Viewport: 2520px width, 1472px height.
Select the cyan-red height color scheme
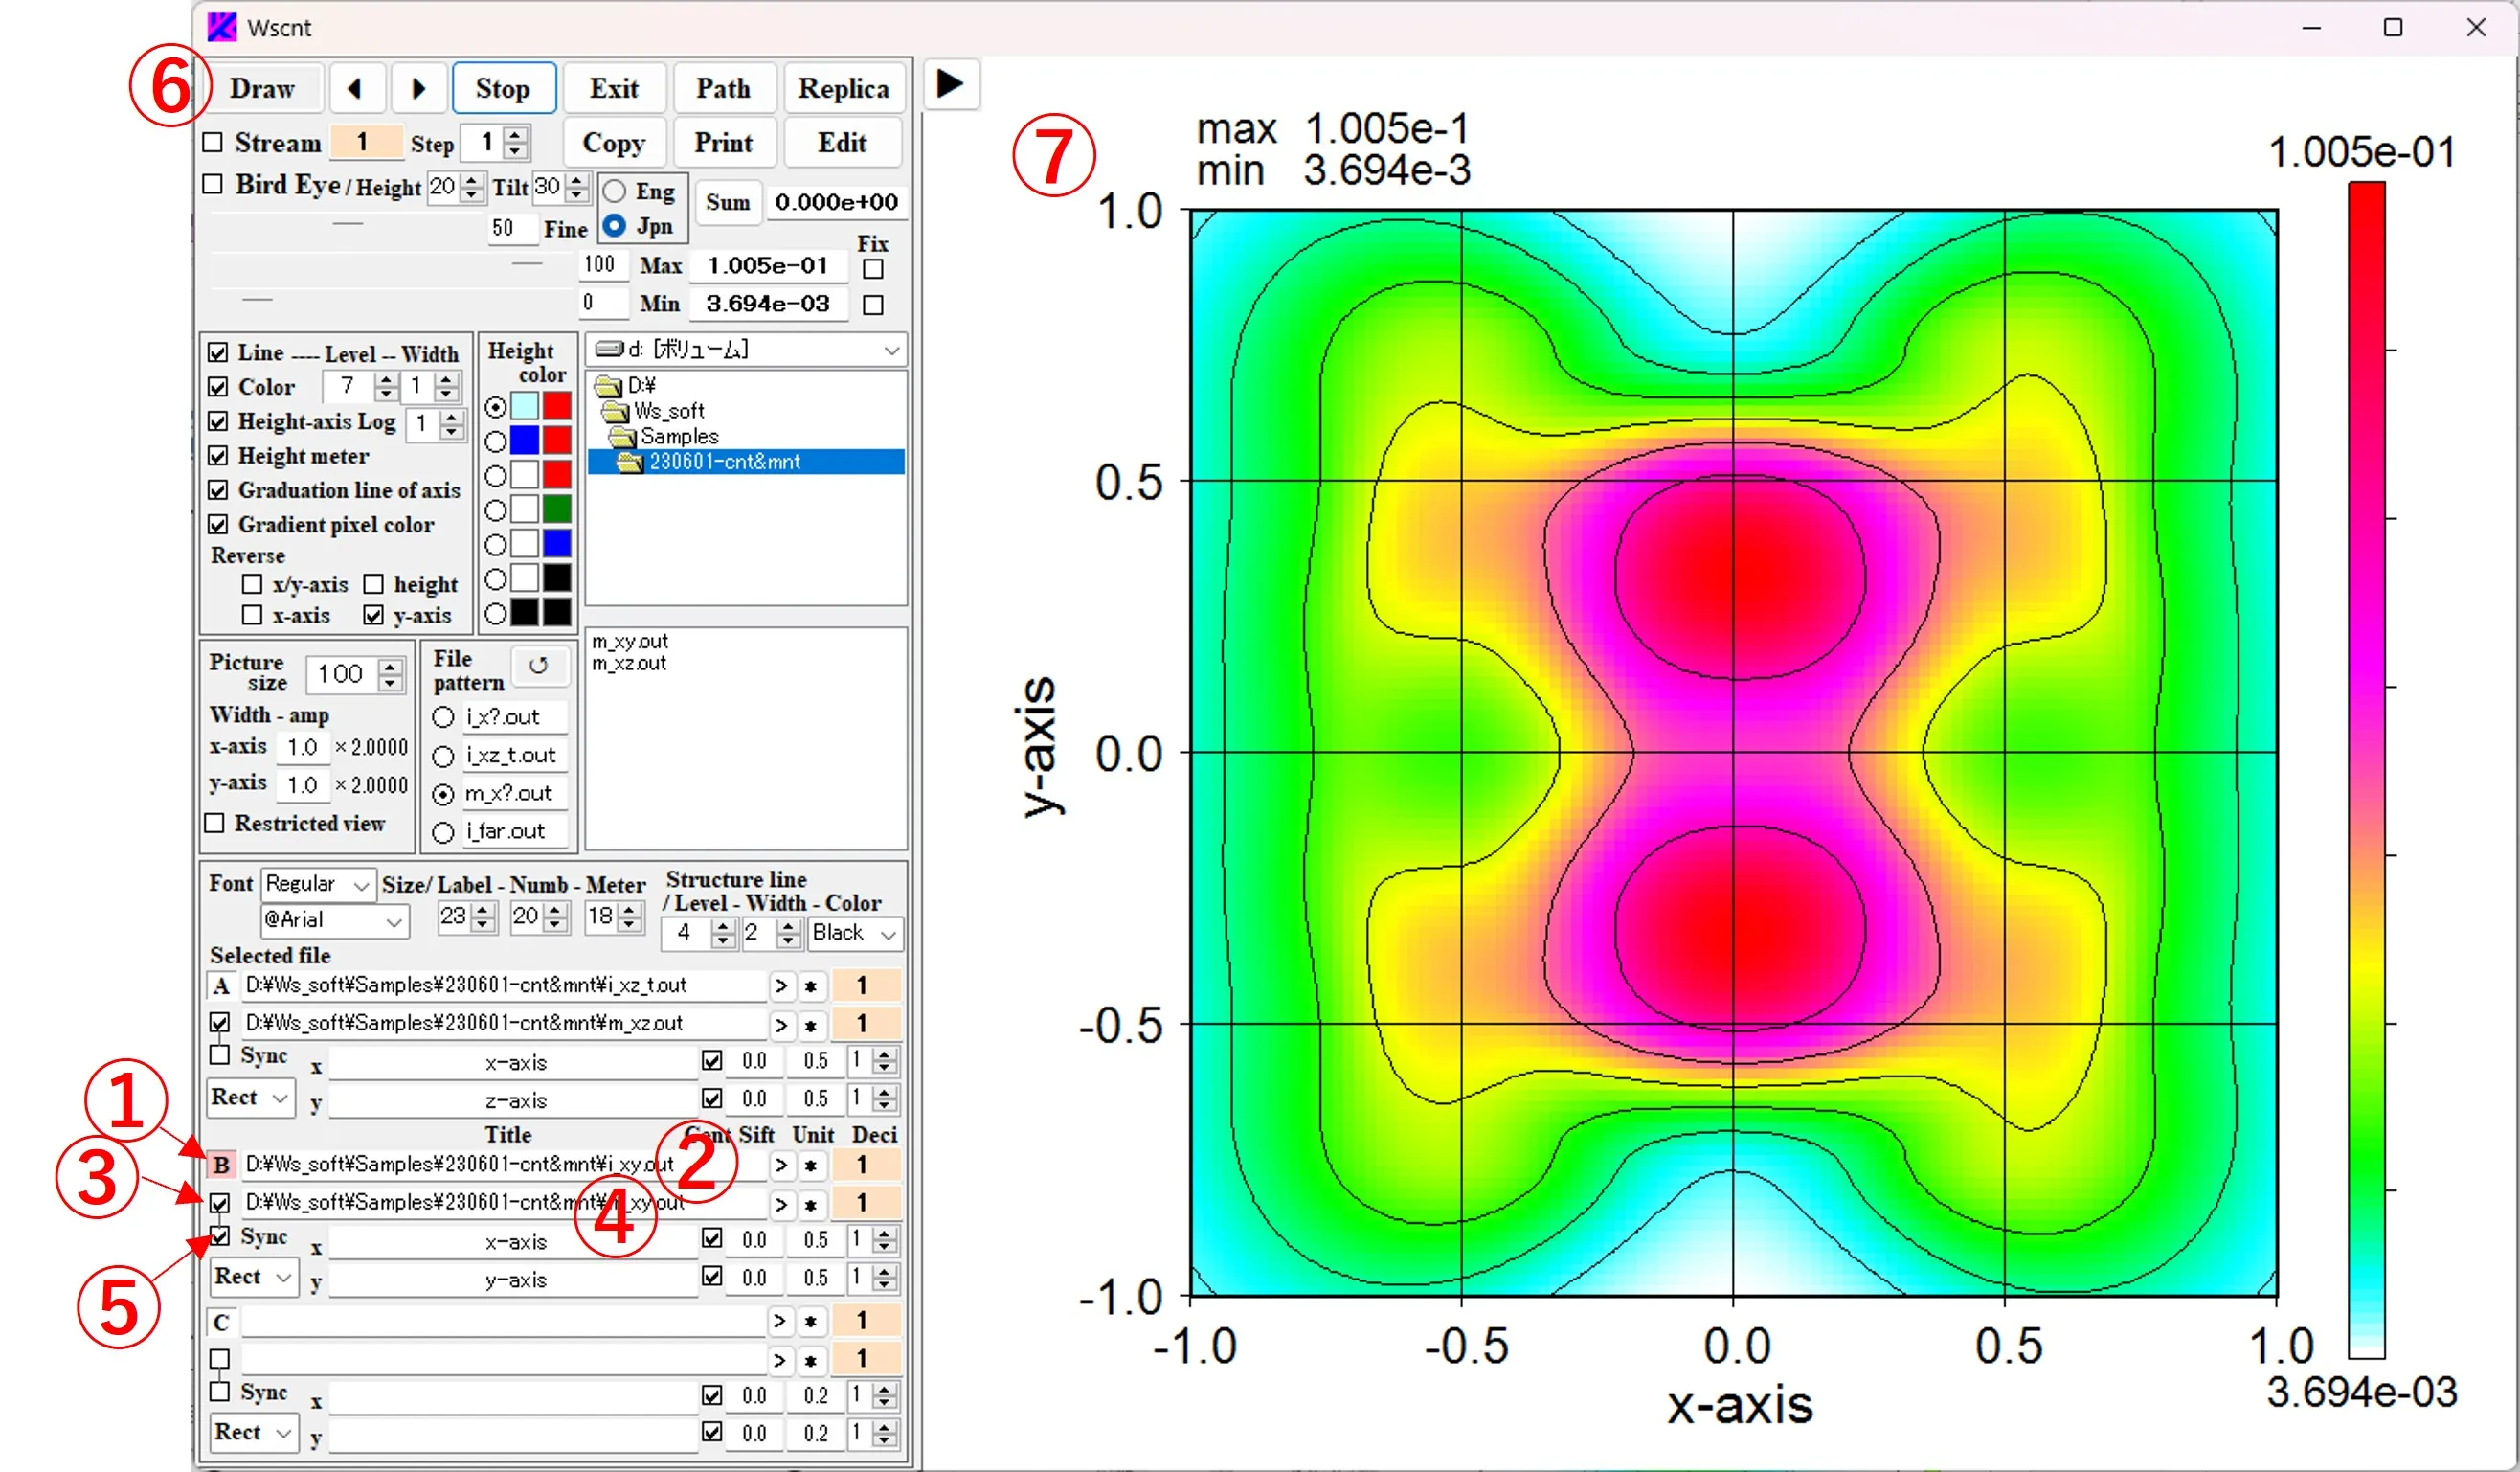point(495,407)
